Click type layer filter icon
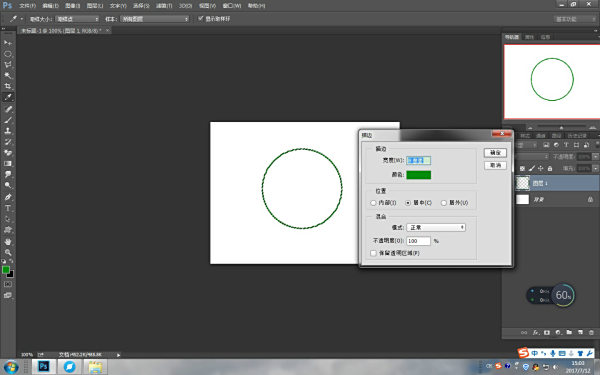600x375 pixels. click(566, 145)
